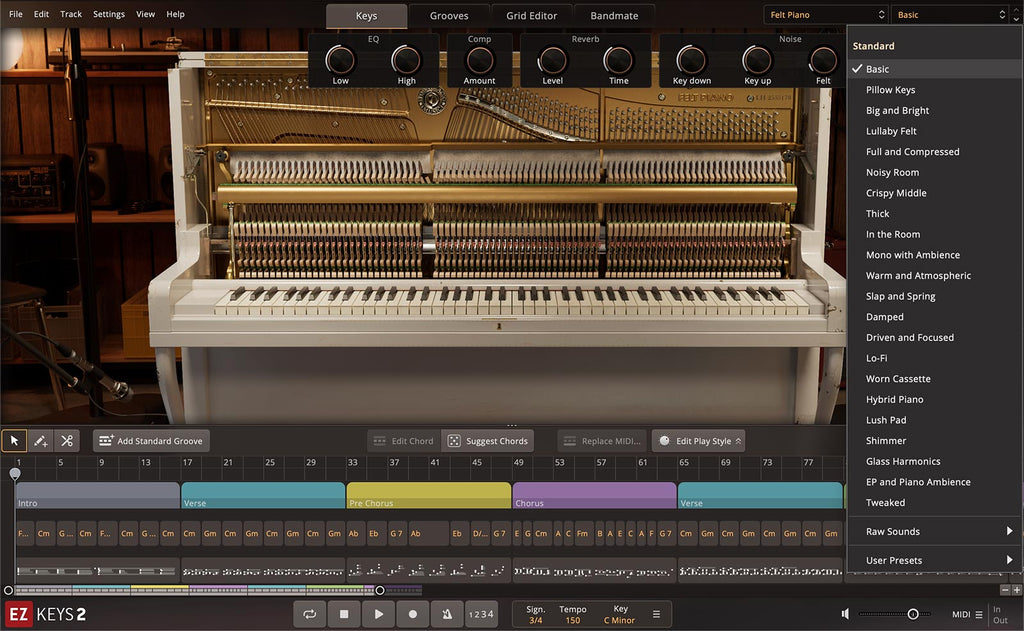Adjust the EQ High knob
1024x631 pixels.
pyautogui.click(x=406, y=61)
